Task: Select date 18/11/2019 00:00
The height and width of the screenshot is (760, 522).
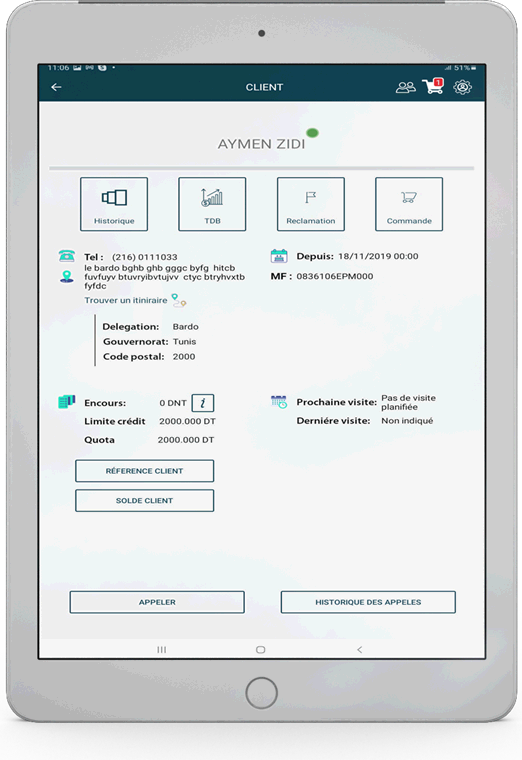Action: 378,256
